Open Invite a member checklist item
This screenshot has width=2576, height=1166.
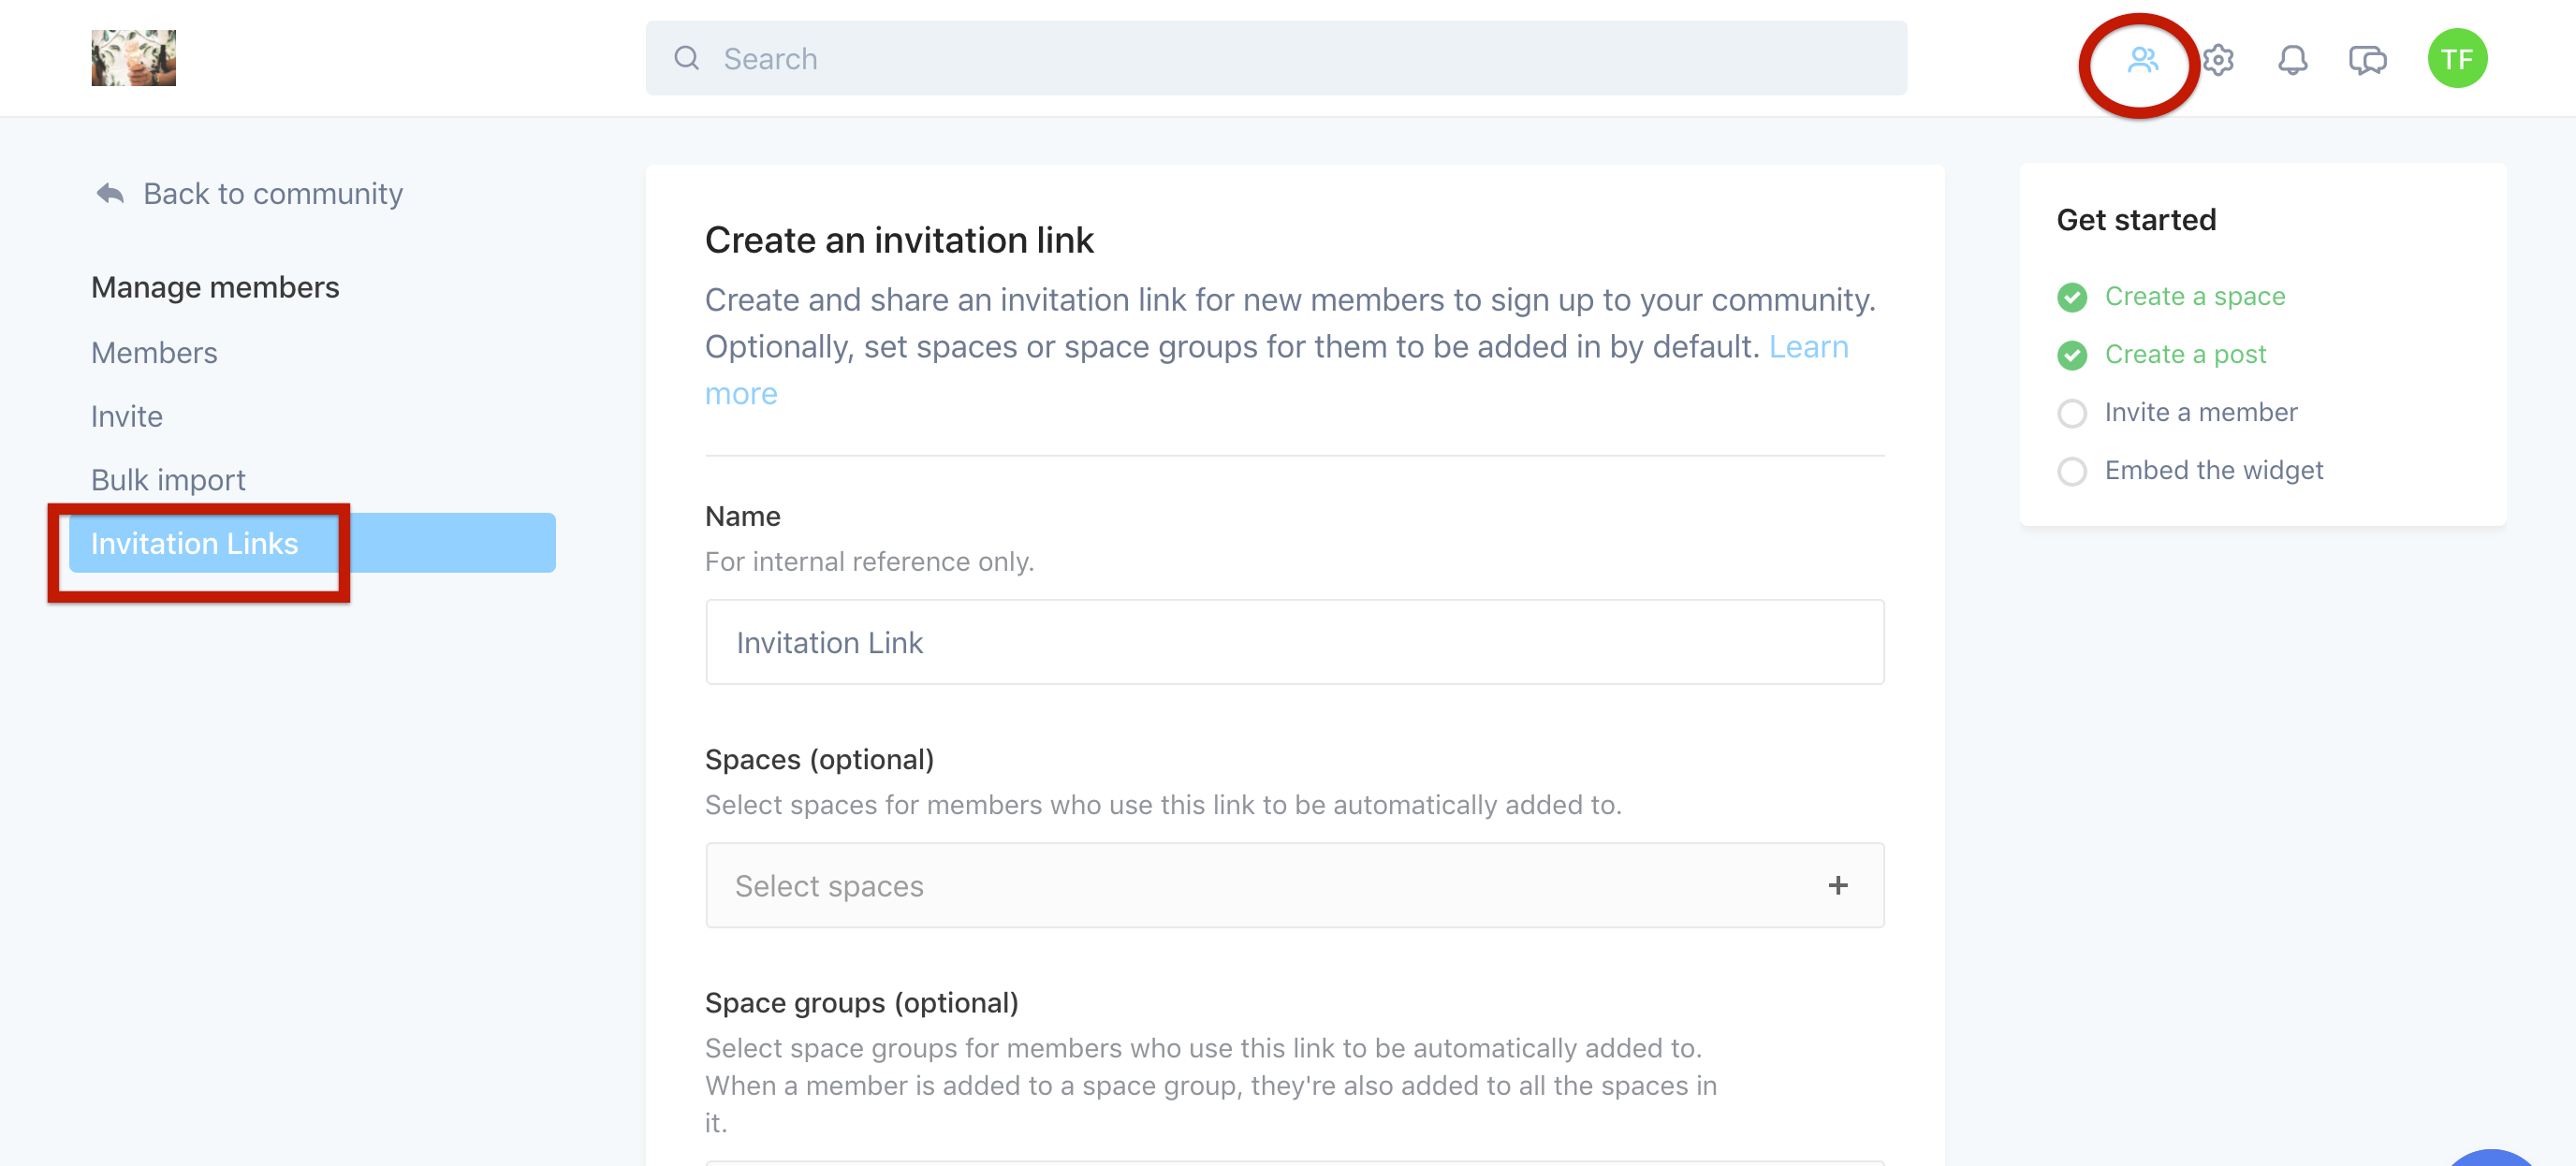(2200, 412)
